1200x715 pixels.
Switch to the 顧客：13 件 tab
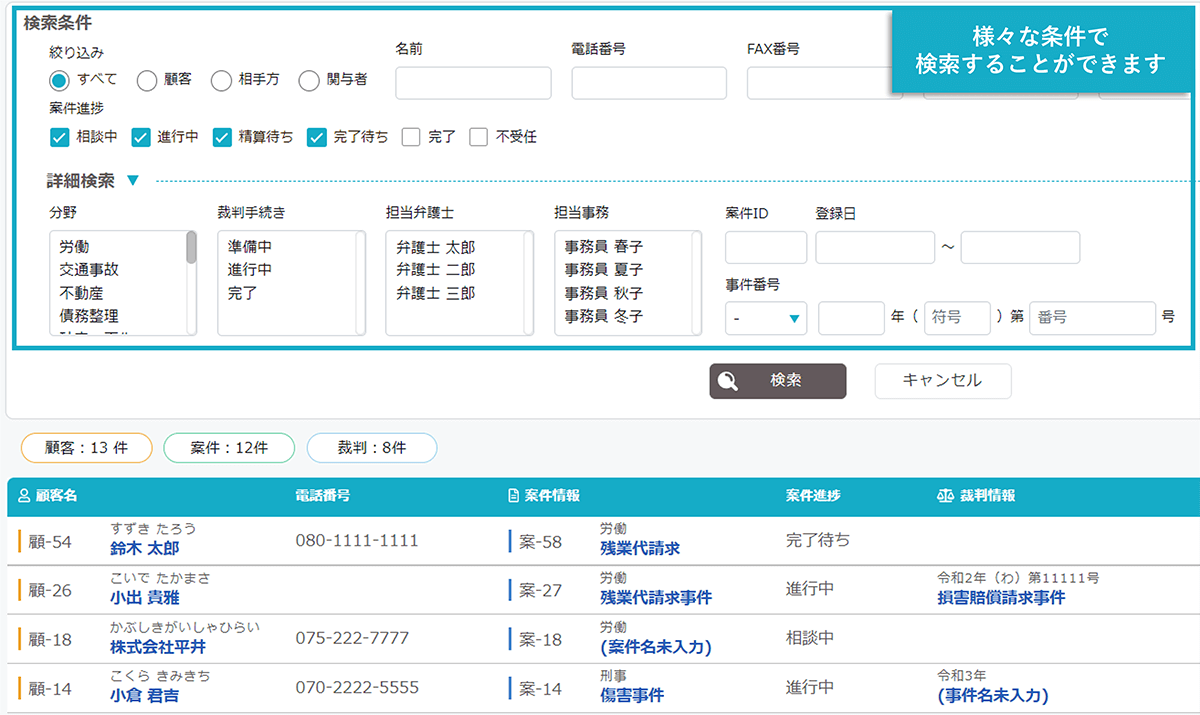click(86, 448)
